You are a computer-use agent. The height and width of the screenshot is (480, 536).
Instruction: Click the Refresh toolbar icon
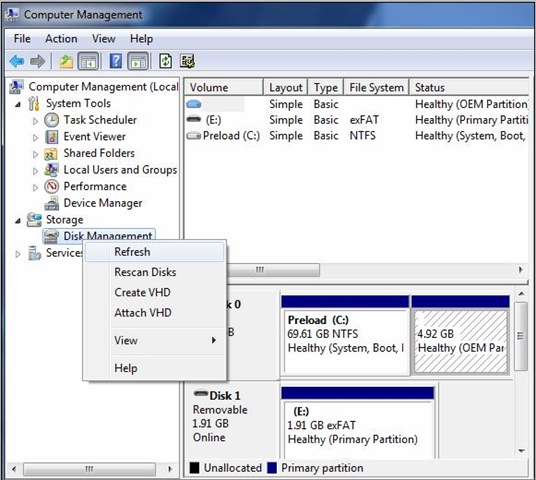[166, 62]
